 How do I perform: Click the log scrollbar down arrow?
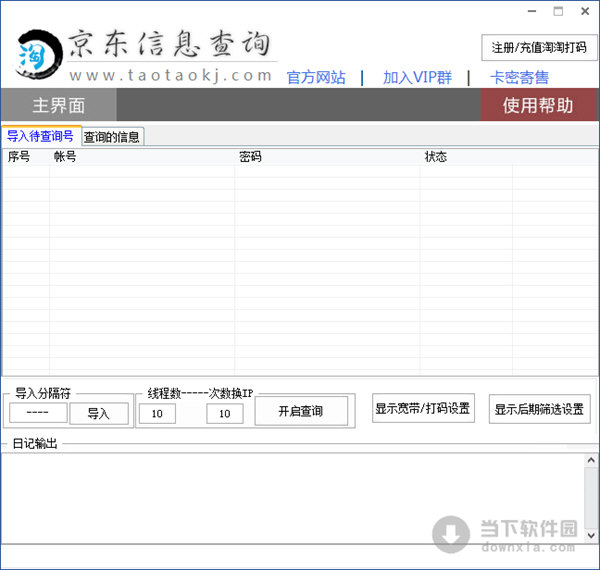(591, 535)
